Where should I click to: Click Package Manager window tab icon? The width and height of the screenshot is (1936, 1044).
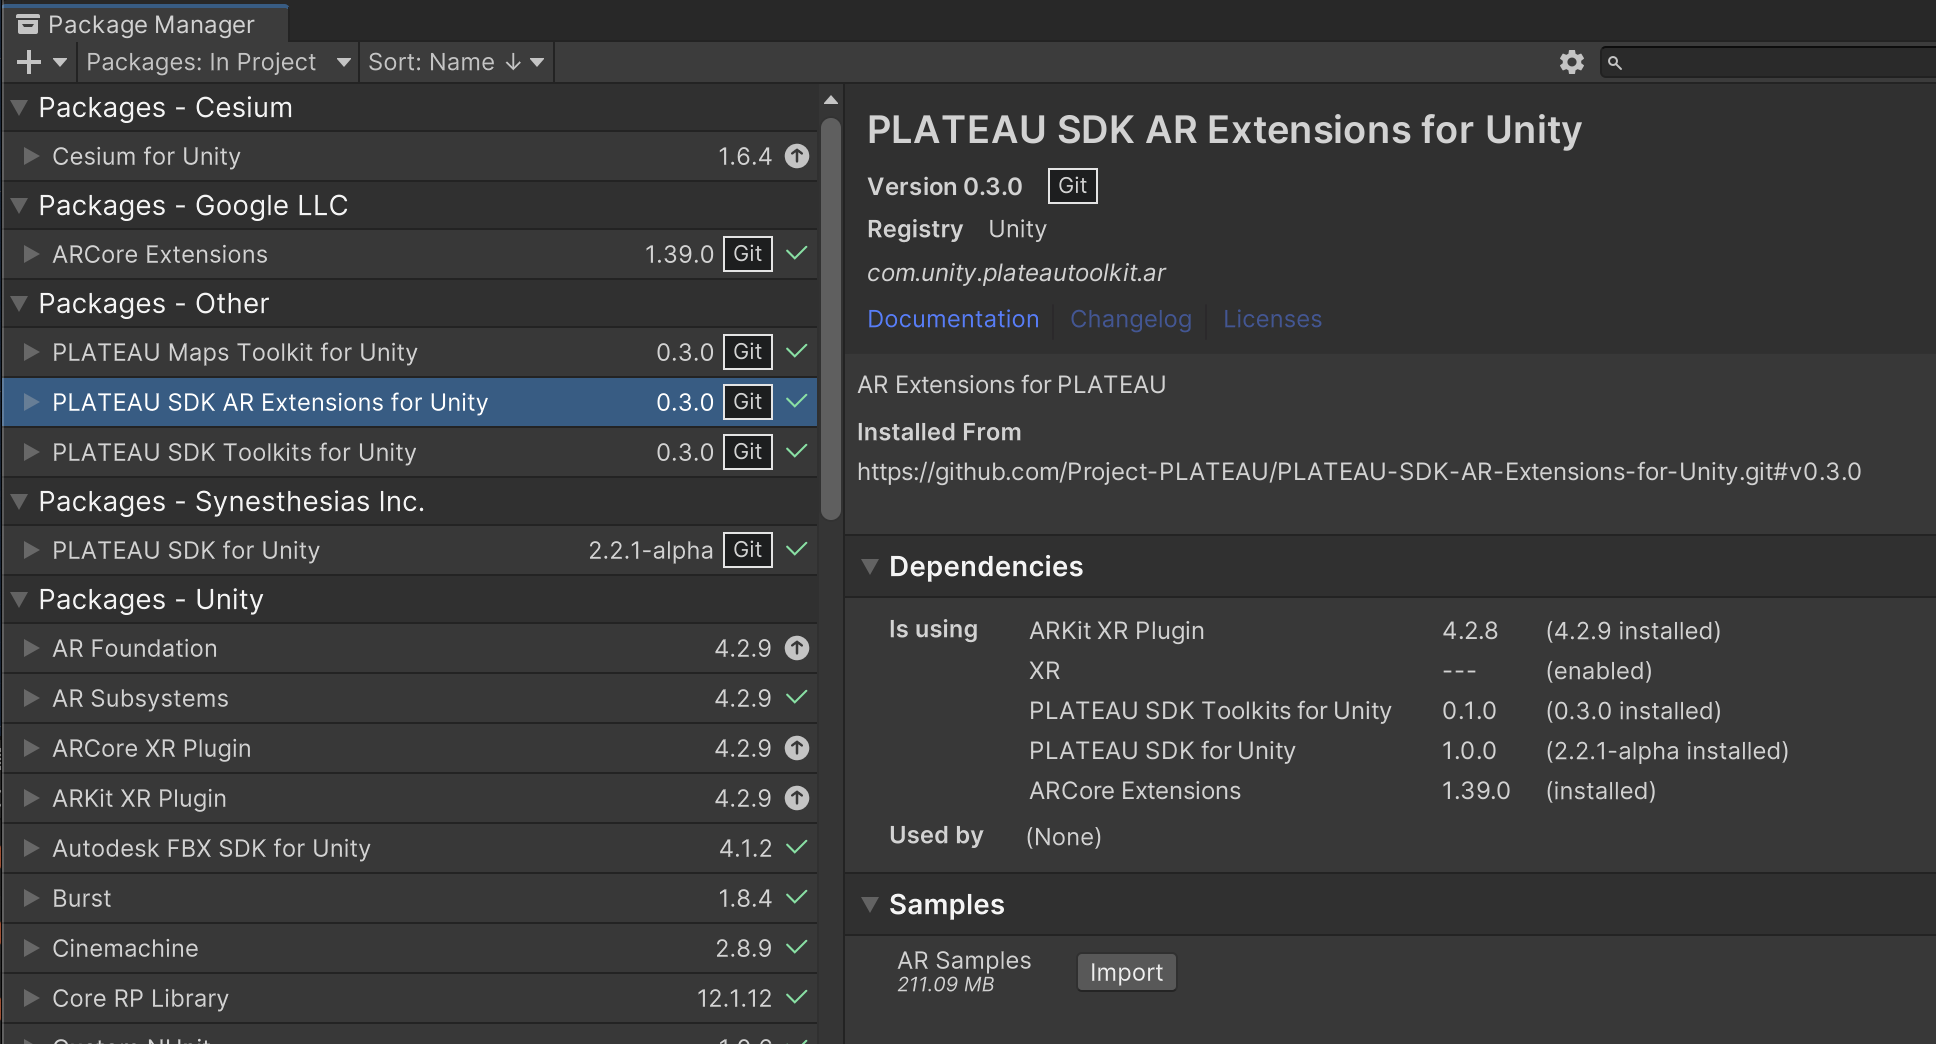(28, 24)
